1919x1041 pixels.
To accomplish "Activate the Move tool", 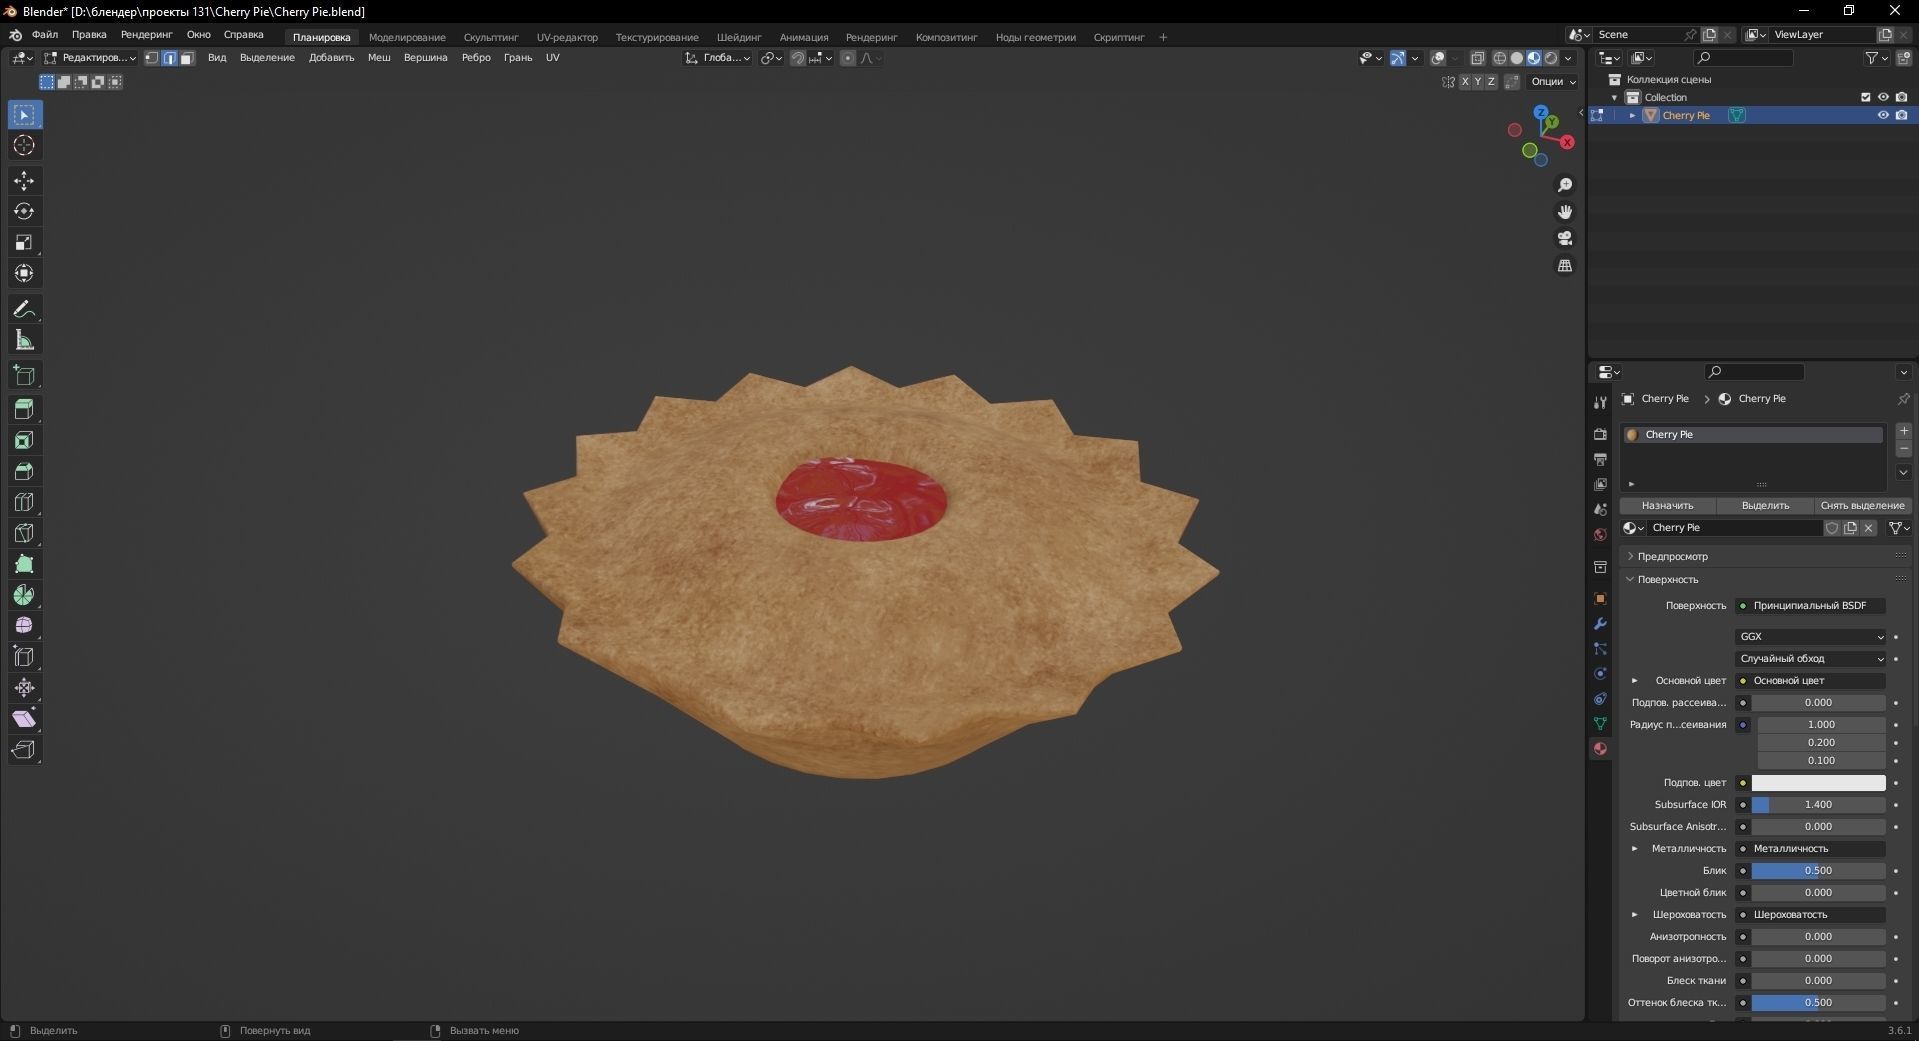I will 24,181.
